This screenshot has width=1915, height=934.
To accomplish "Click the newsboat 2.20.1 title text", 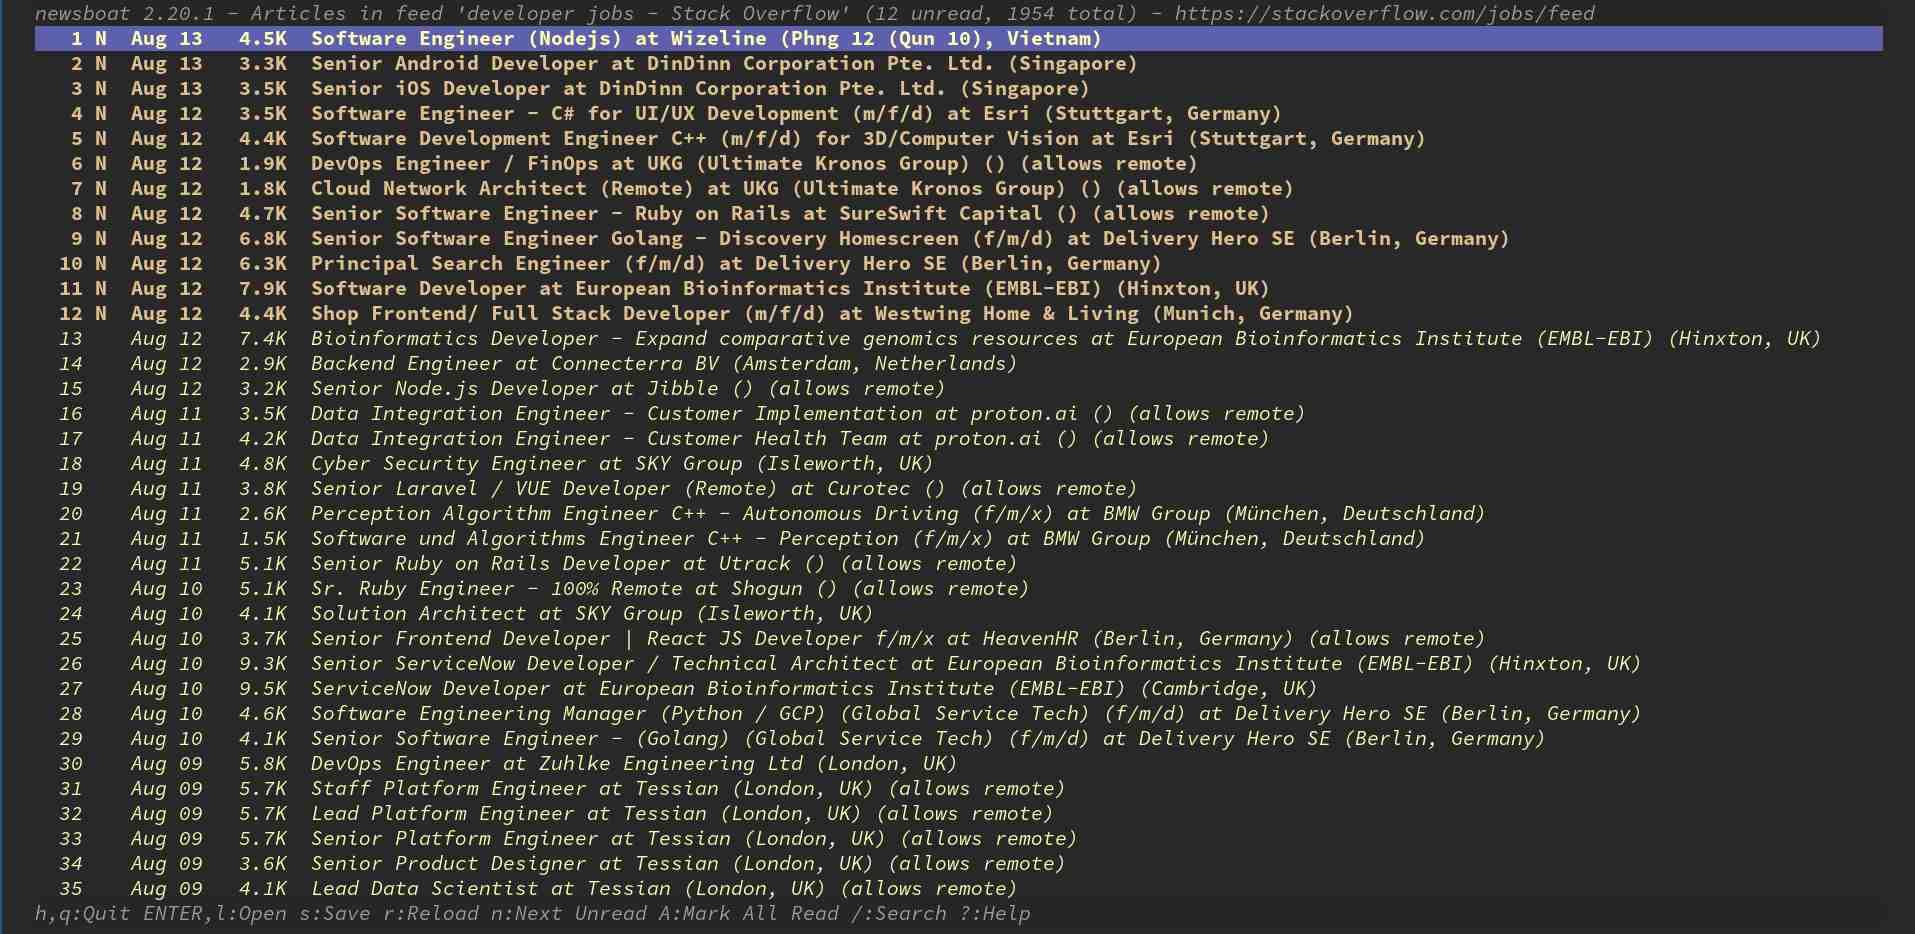I will pyautogui.click(x=125, y=14).
